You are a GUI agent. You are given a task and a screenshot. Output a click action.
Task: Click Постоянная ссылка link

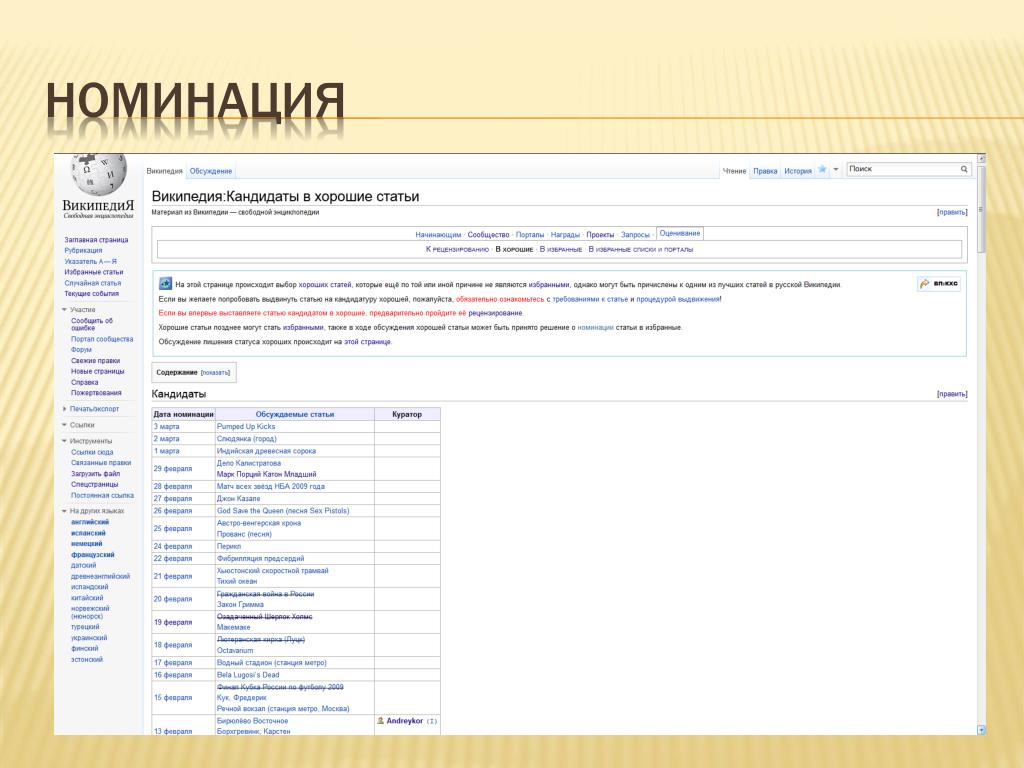tap(102, 495)
